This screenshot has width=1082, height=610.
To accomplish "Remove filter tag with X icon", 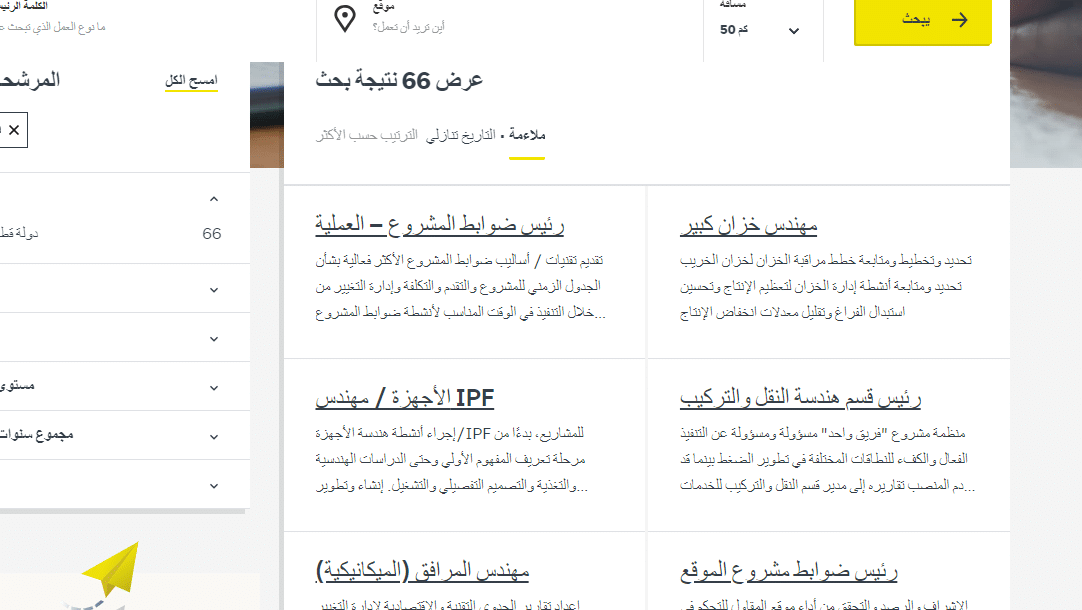I will 14,130.
